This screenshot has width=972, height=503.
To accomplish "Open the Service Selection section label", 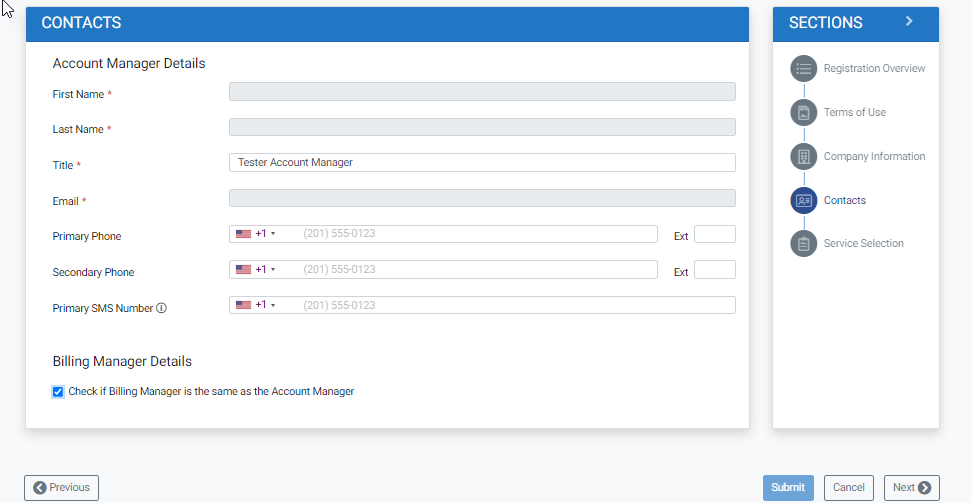I will tap(863, 243).
